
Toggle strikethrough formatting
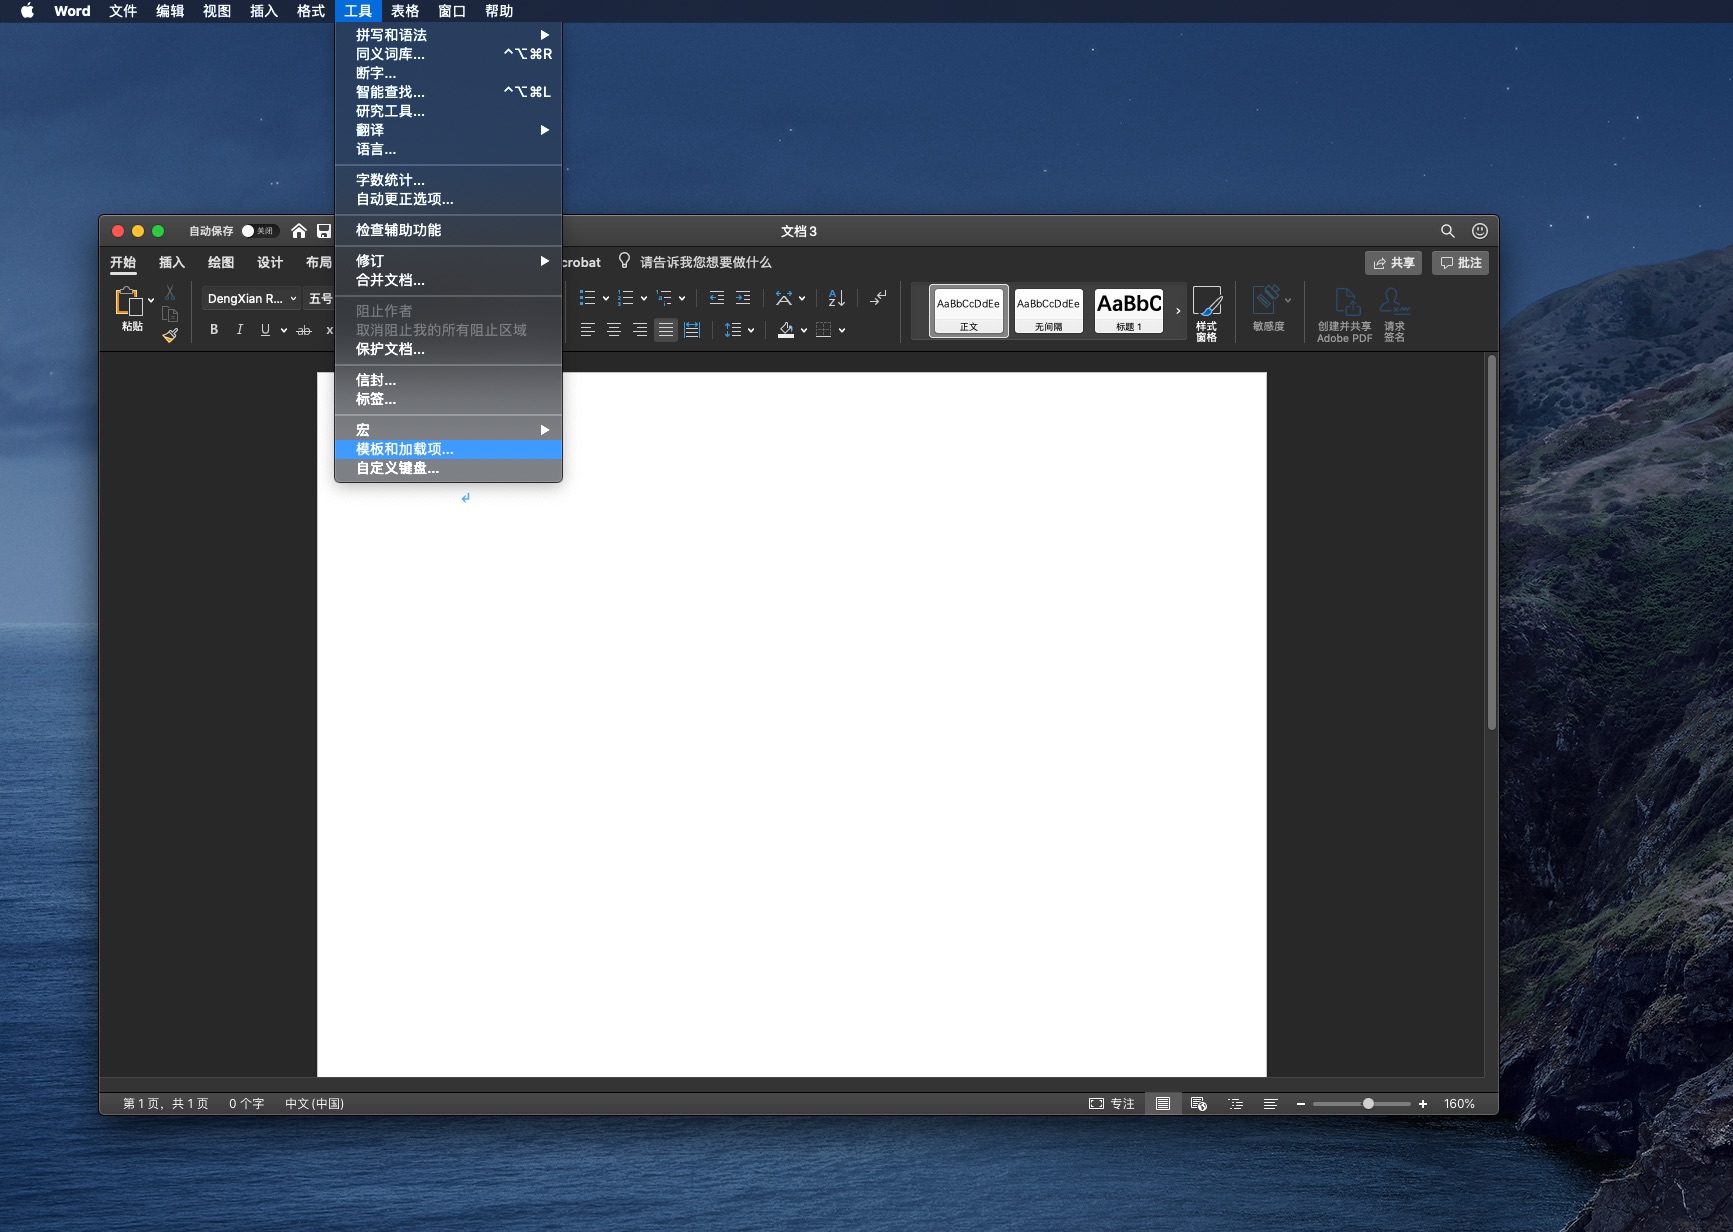click(304, 330)
